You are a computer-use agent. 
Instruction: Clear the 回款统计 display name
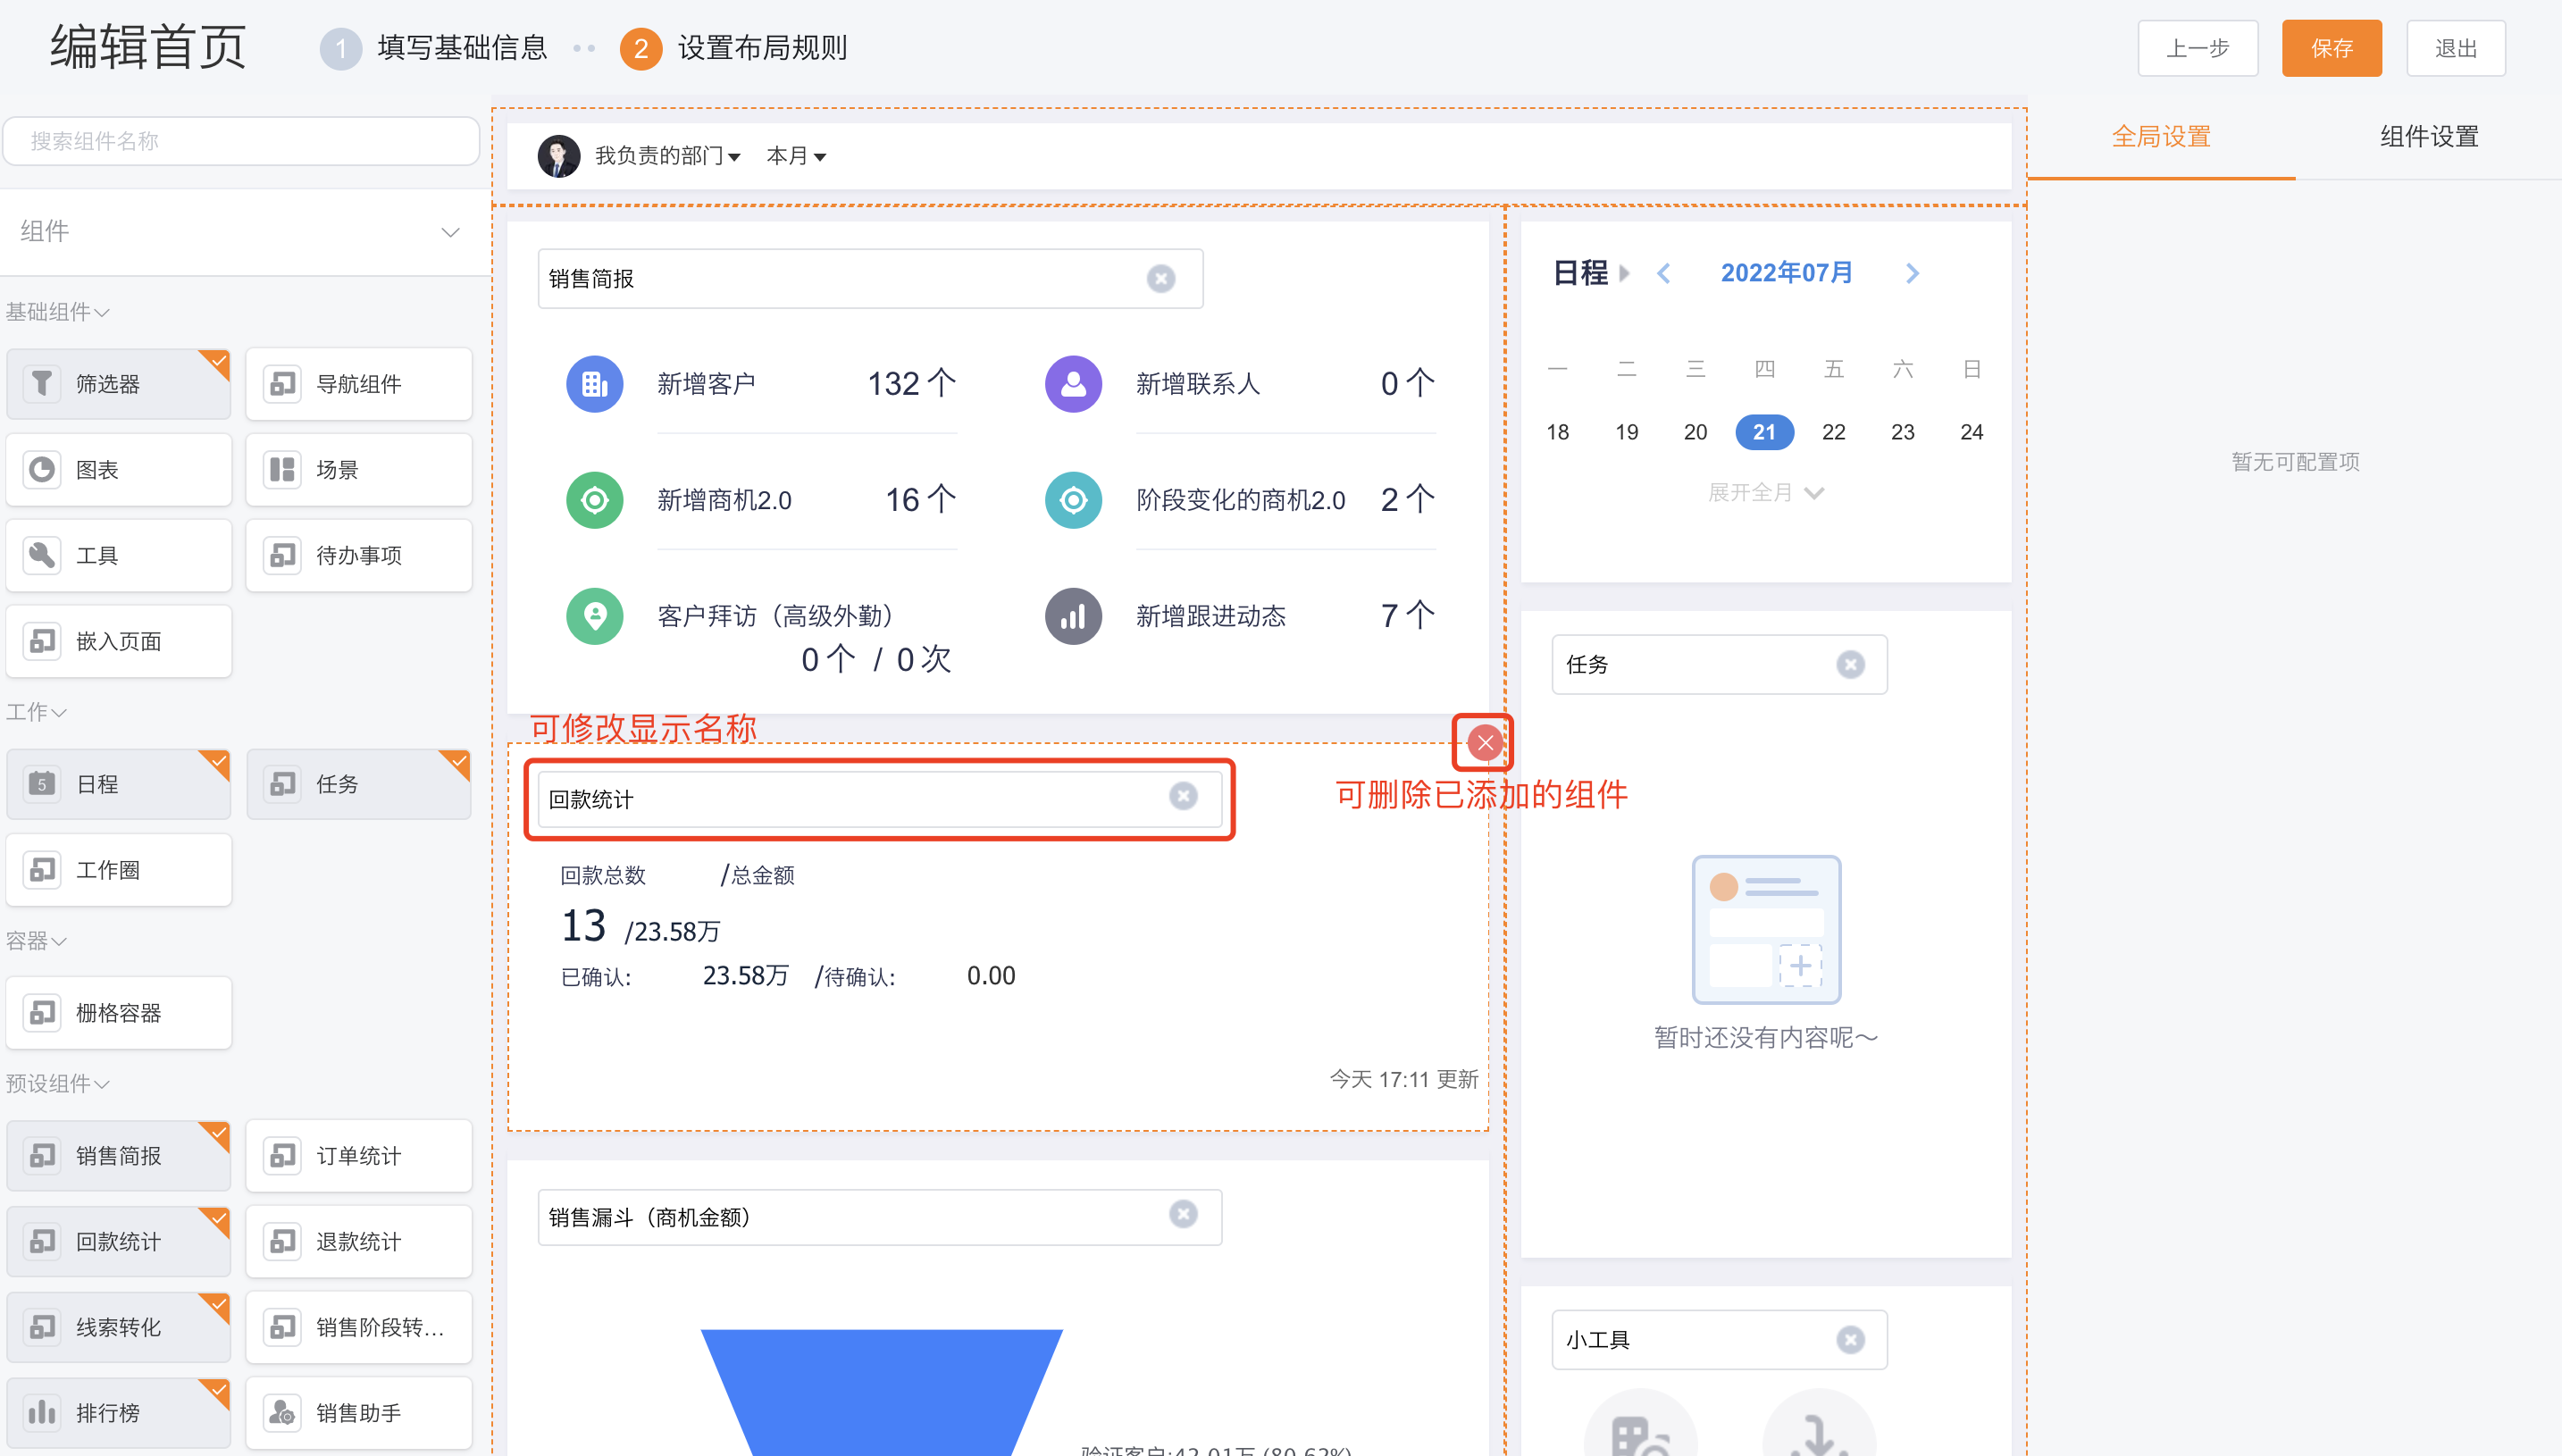tap(1183, 796)
